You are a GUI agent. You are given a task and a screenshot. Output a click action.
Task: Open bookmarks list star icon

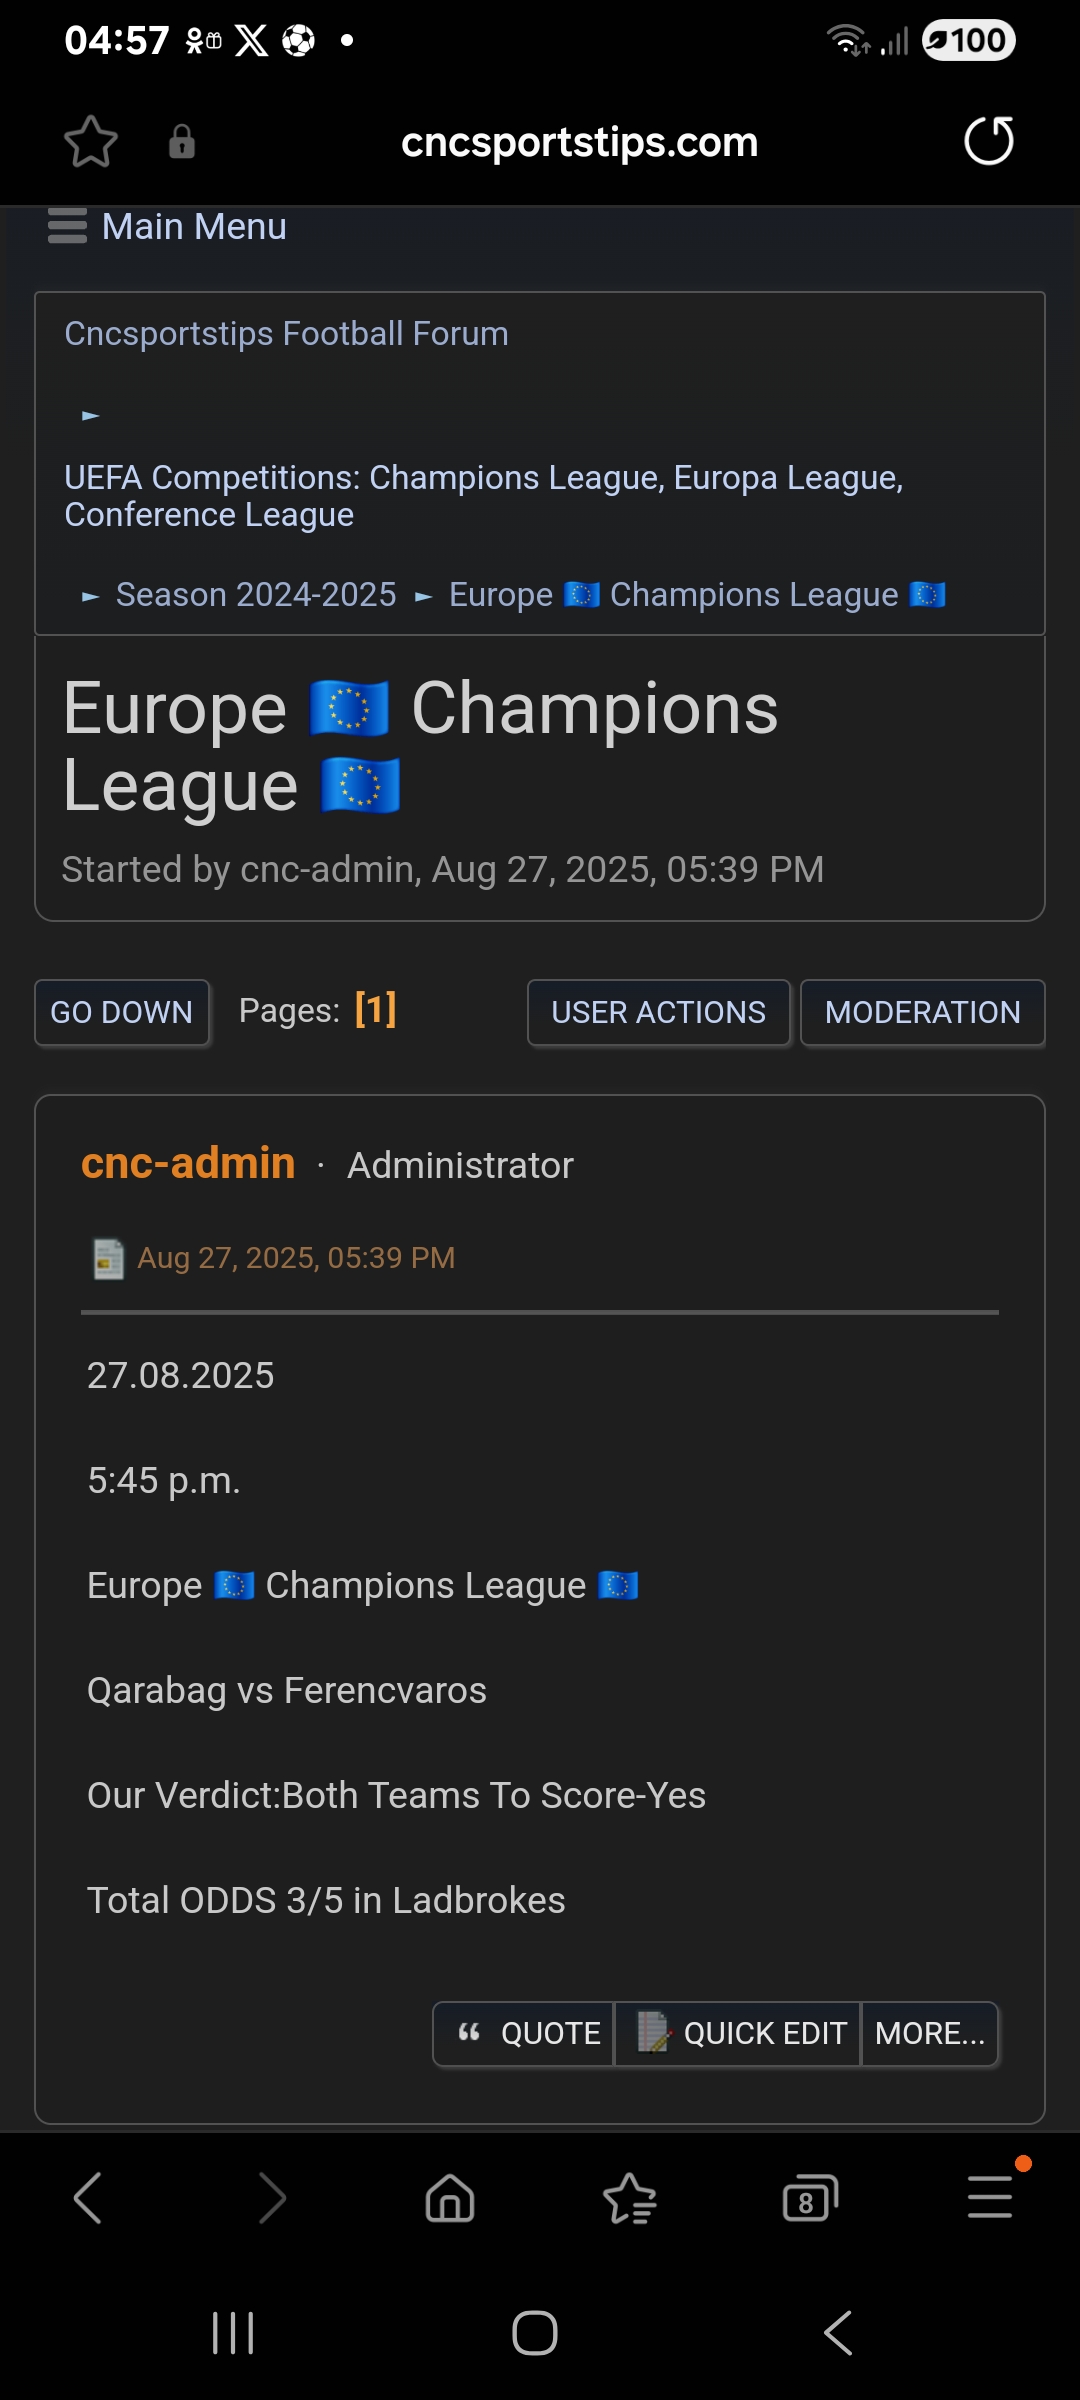630,2198
